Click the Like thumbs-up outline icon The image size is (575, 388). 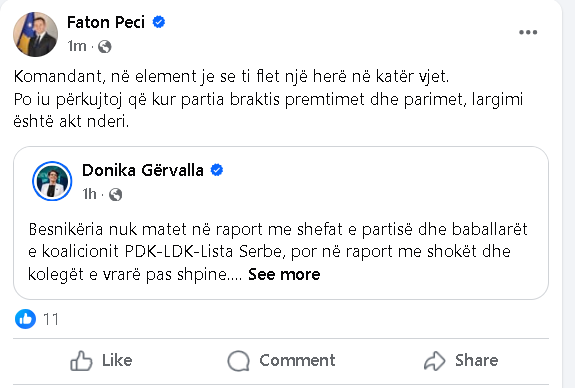click(81, 360)
